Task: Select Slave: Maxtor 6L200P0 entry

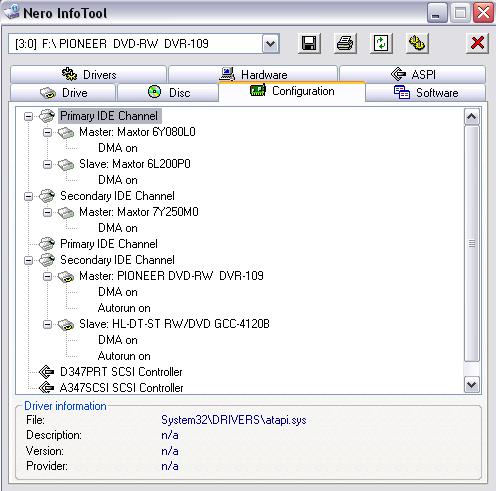Action: click(x=135, y=164)
